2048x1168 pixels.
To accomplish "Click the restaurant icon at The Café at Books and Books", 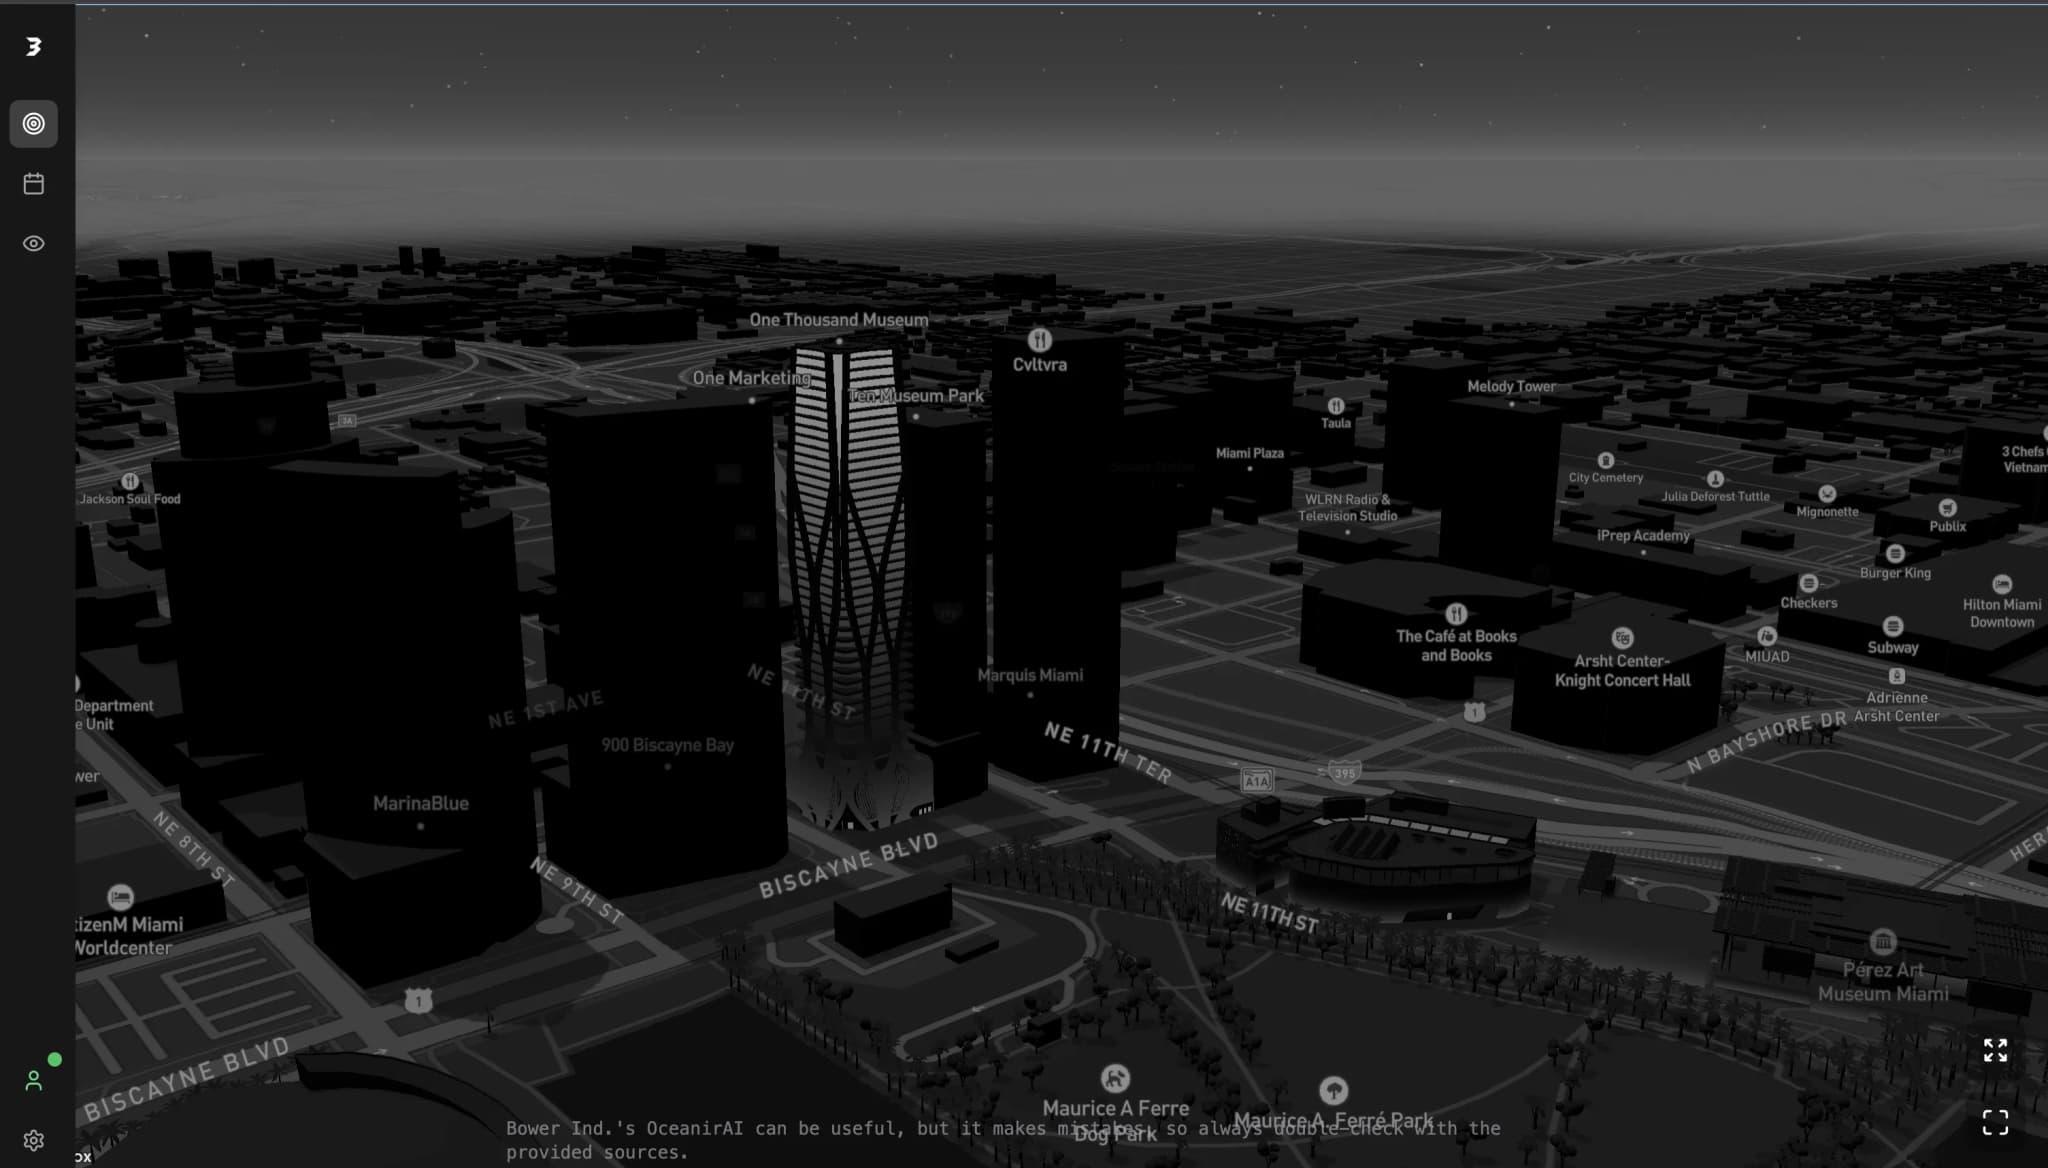I will pos(1456,613).
